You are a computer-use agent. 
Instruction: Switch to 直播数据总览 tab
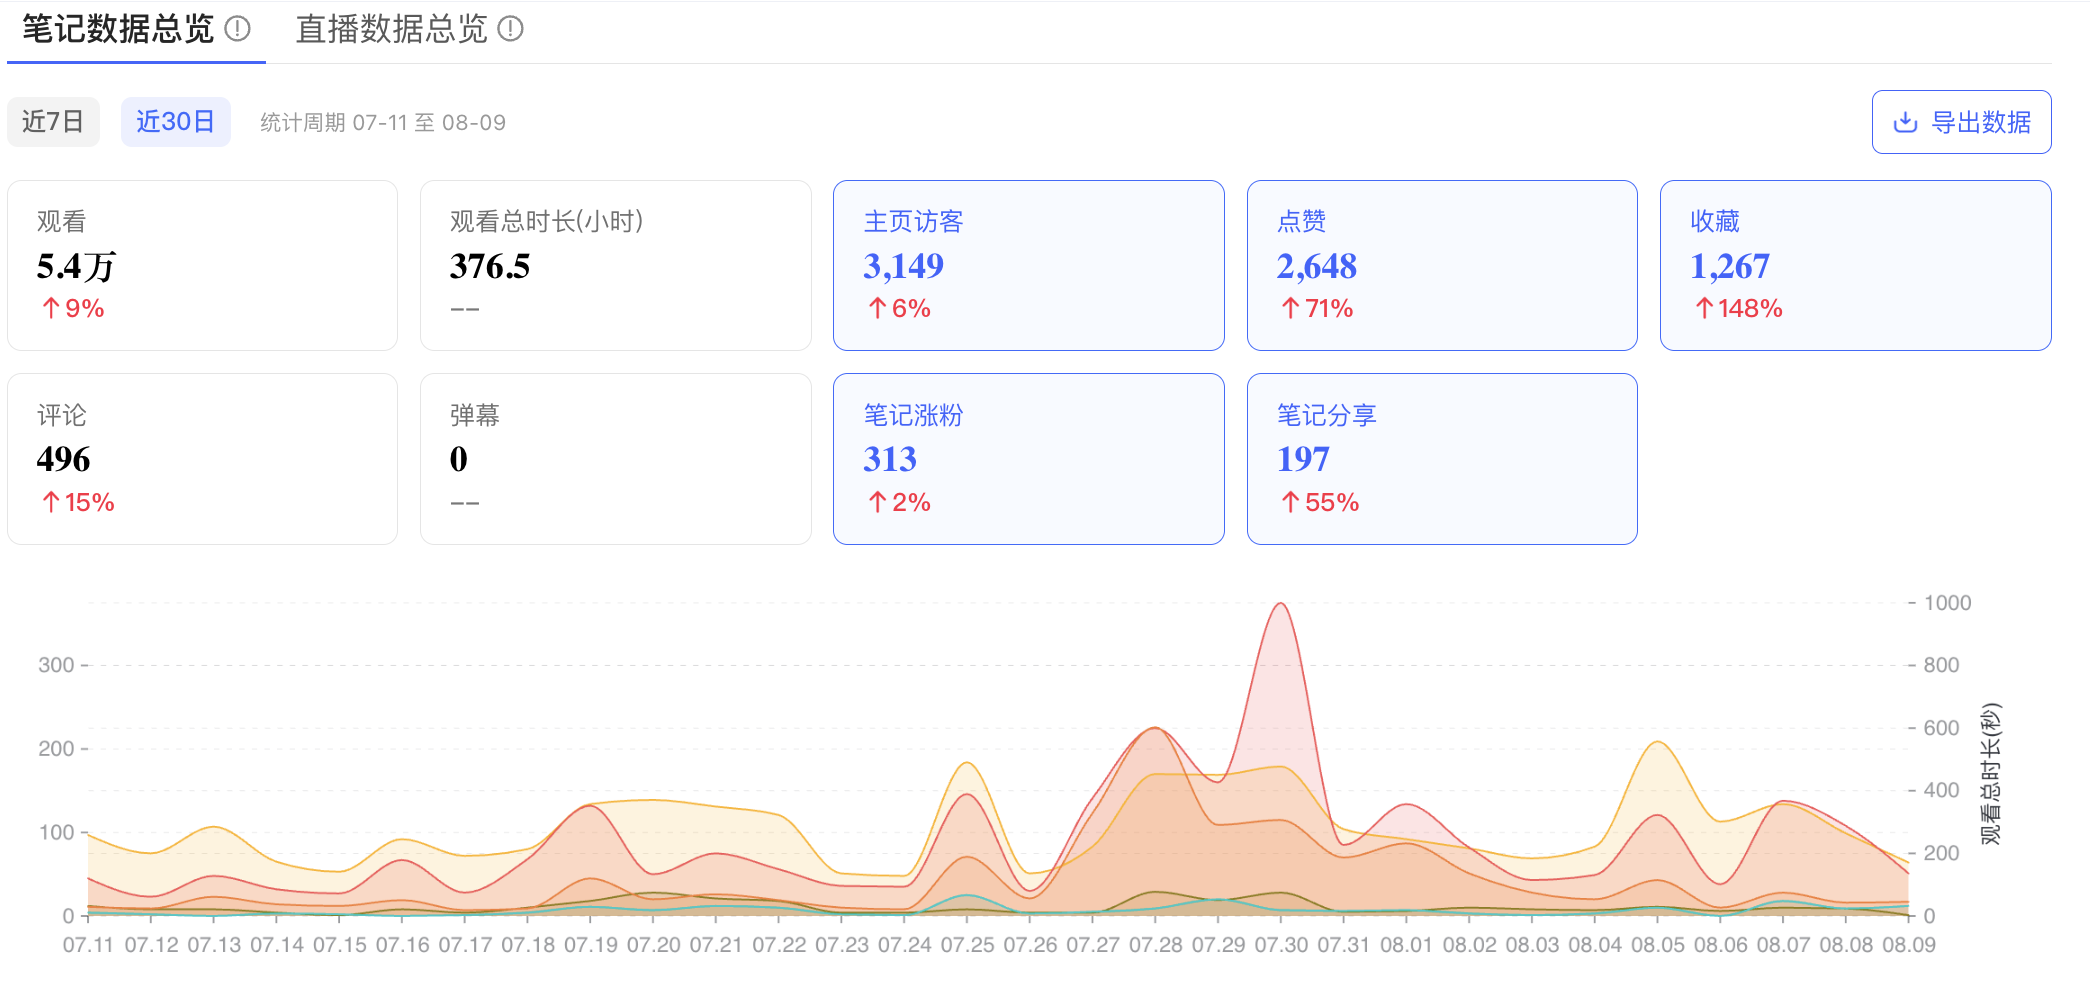tap(391, 30)
